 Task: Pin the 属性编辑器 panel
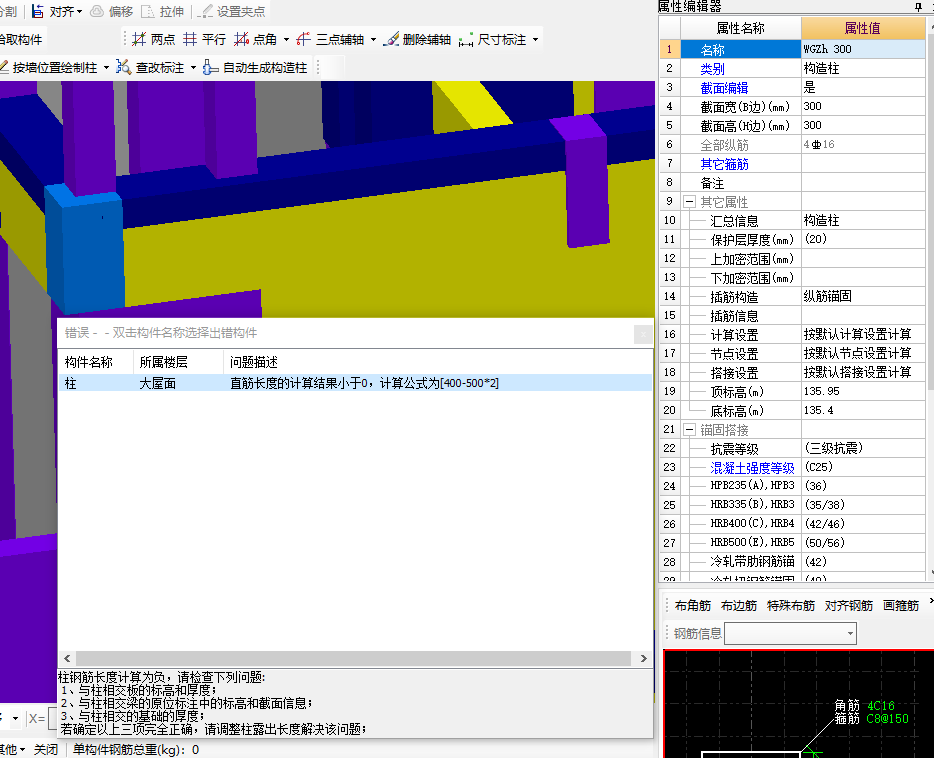(x=918, y=7)
